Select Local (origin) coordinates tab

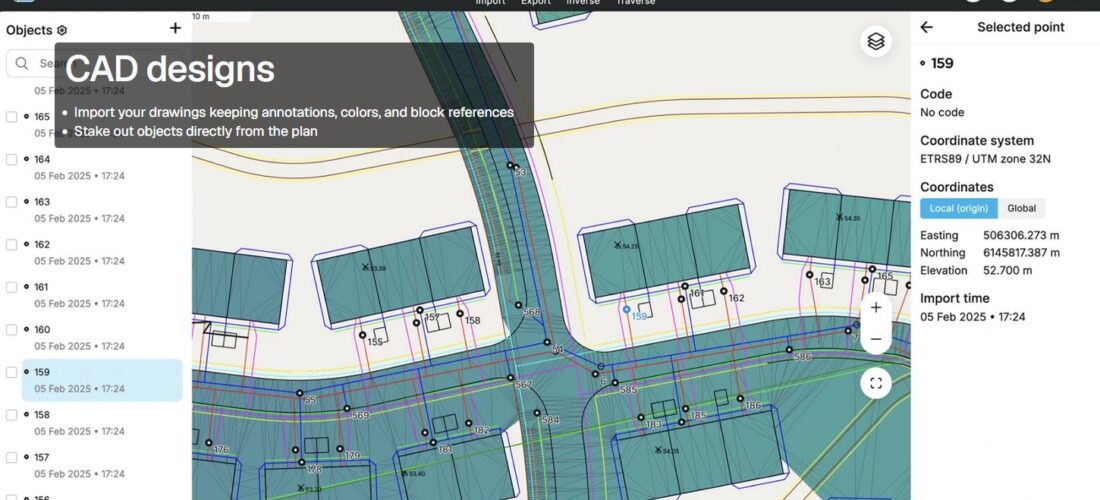(x=958, y=209)
